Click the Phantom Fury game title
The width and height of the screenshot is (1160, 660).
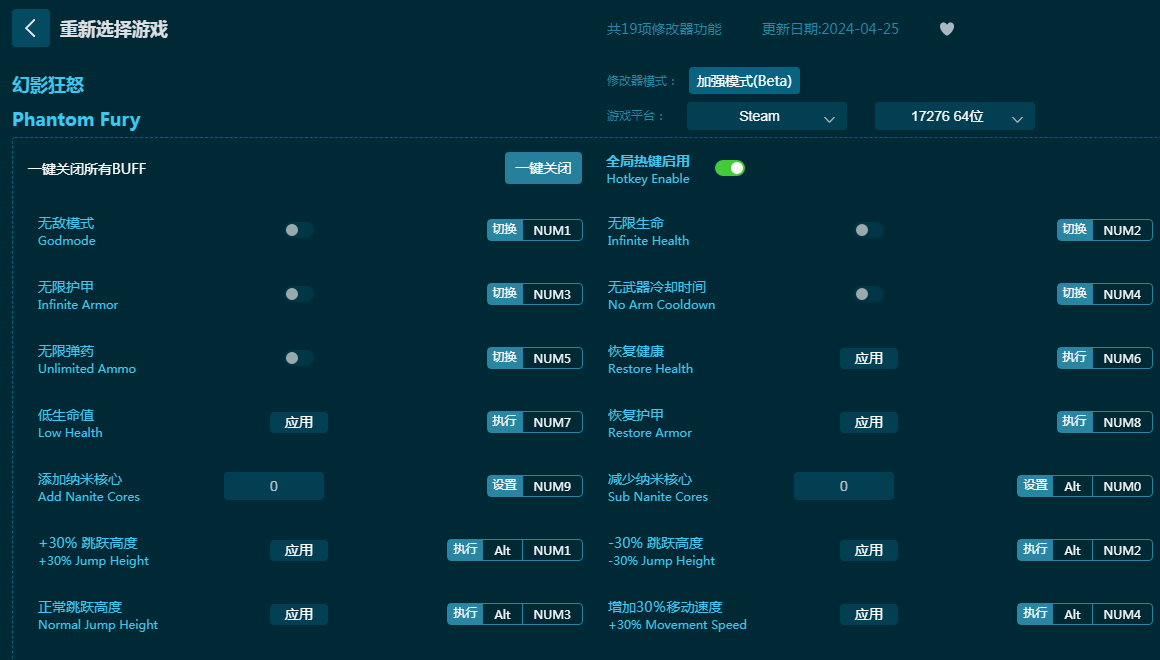[76, 119]
